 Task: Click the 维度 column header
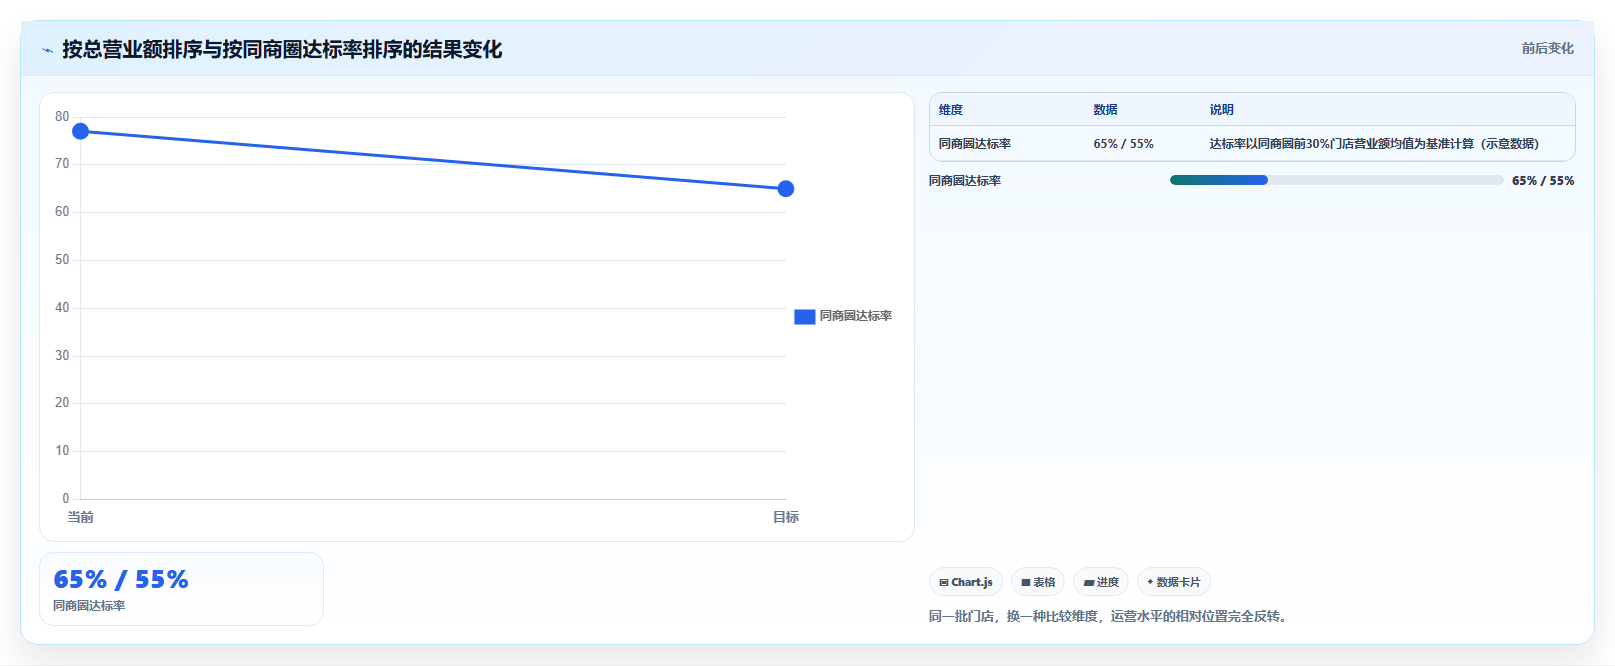[x=951, y=110]
